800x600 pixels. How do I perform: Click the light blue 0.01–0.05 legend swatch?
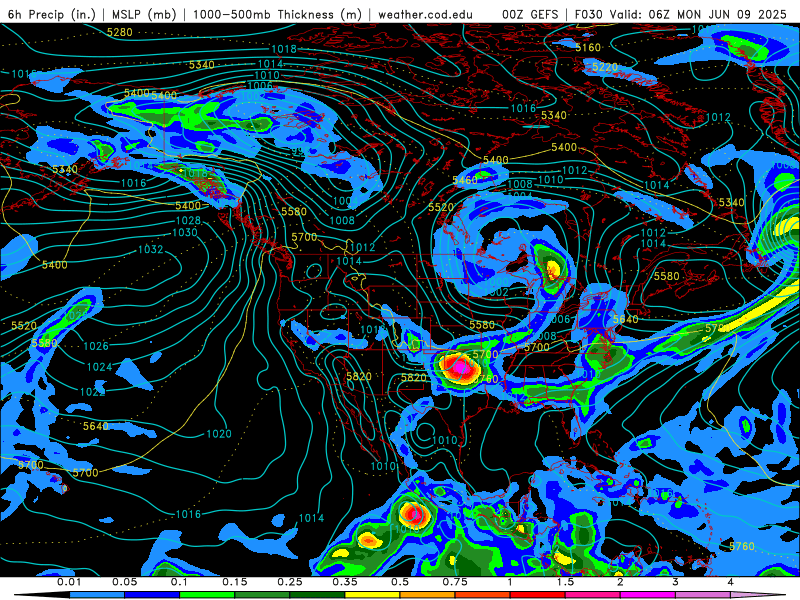96,595
